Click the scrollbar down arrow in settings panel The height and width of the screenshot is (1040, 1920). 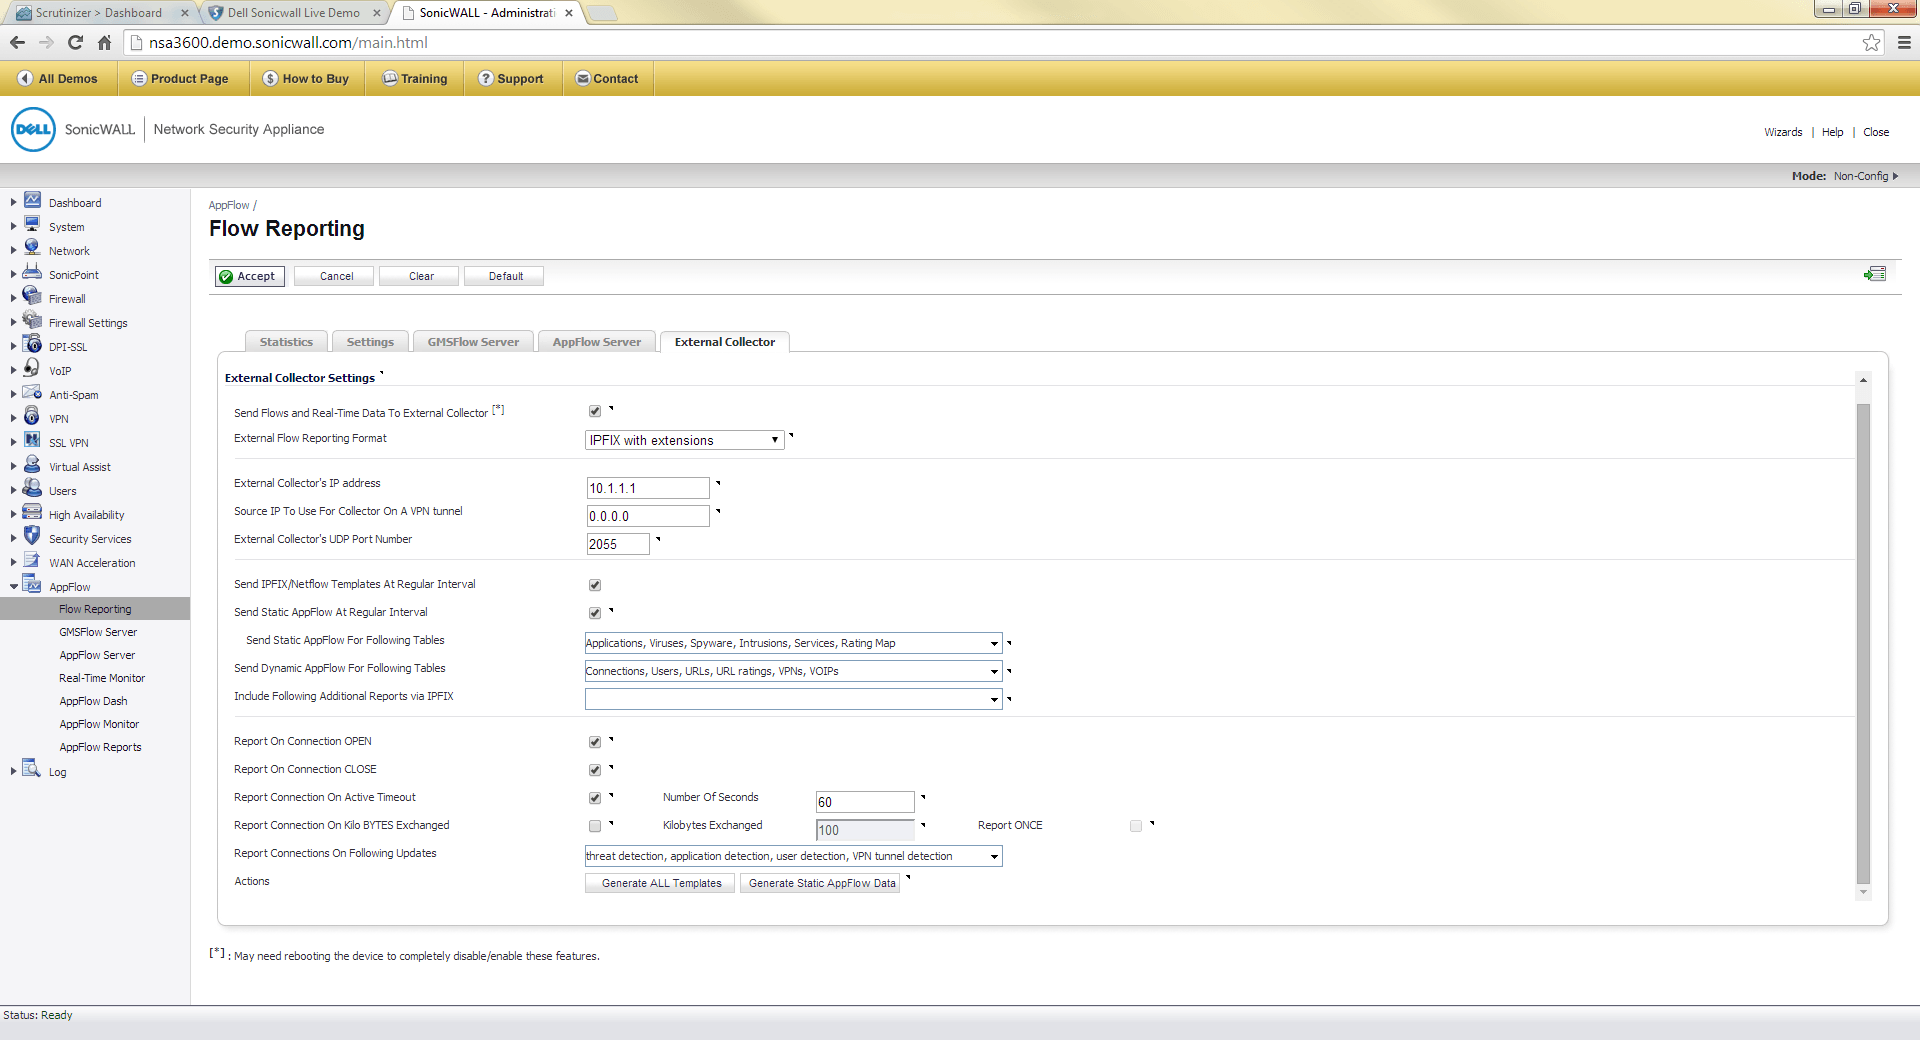(x=1863, y=892)
